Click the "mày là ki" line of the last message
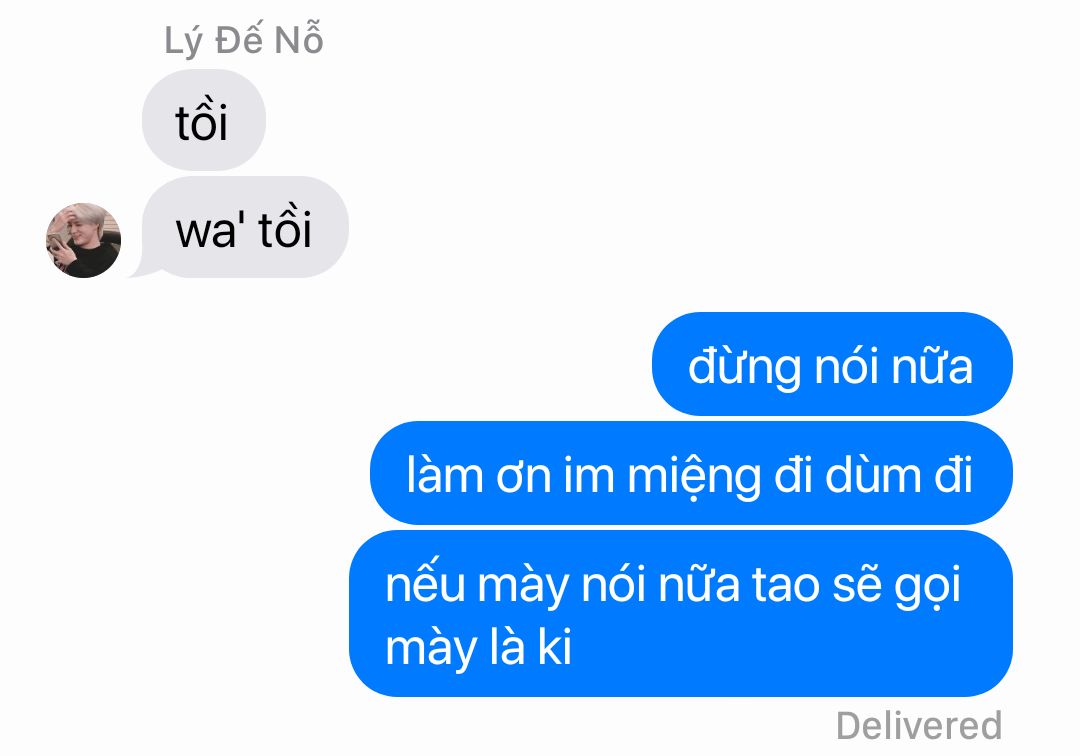The height and width of the screenshot is (756, 1080). tap(479, 648)
